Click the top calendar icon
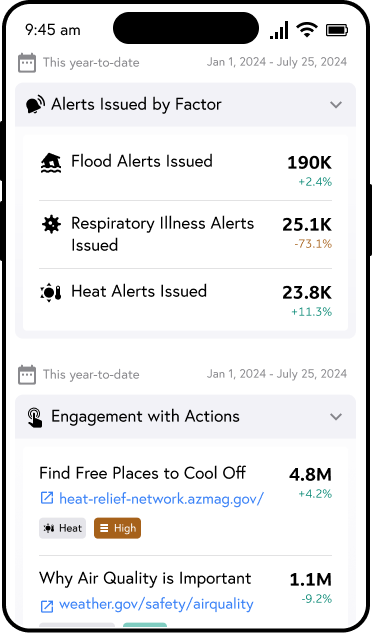The width and height of the screenshot is (372, 633). point(27,63)
